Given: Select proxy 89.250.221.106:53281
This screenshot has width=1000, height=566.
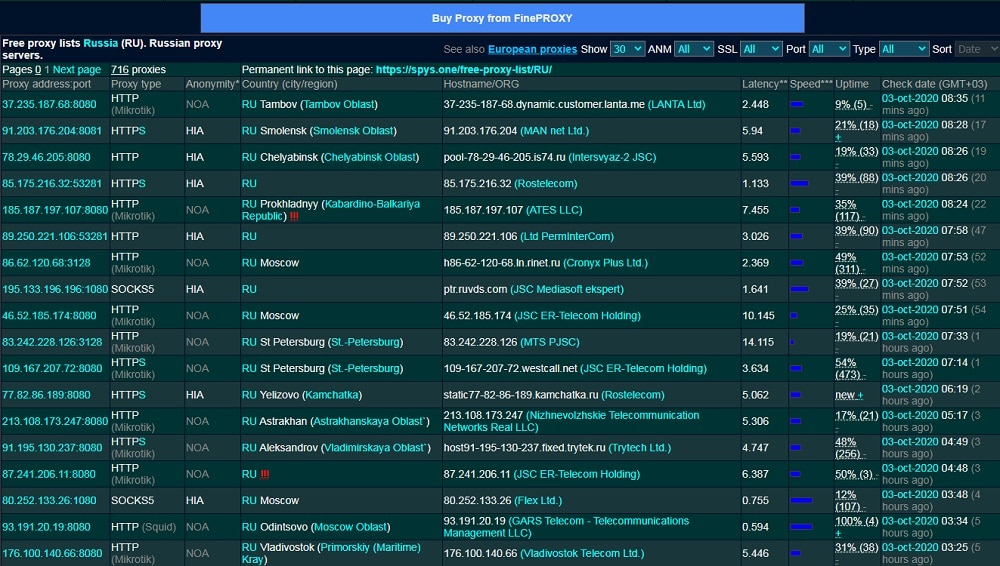Looking at the screenshot, I should (55, 236).
